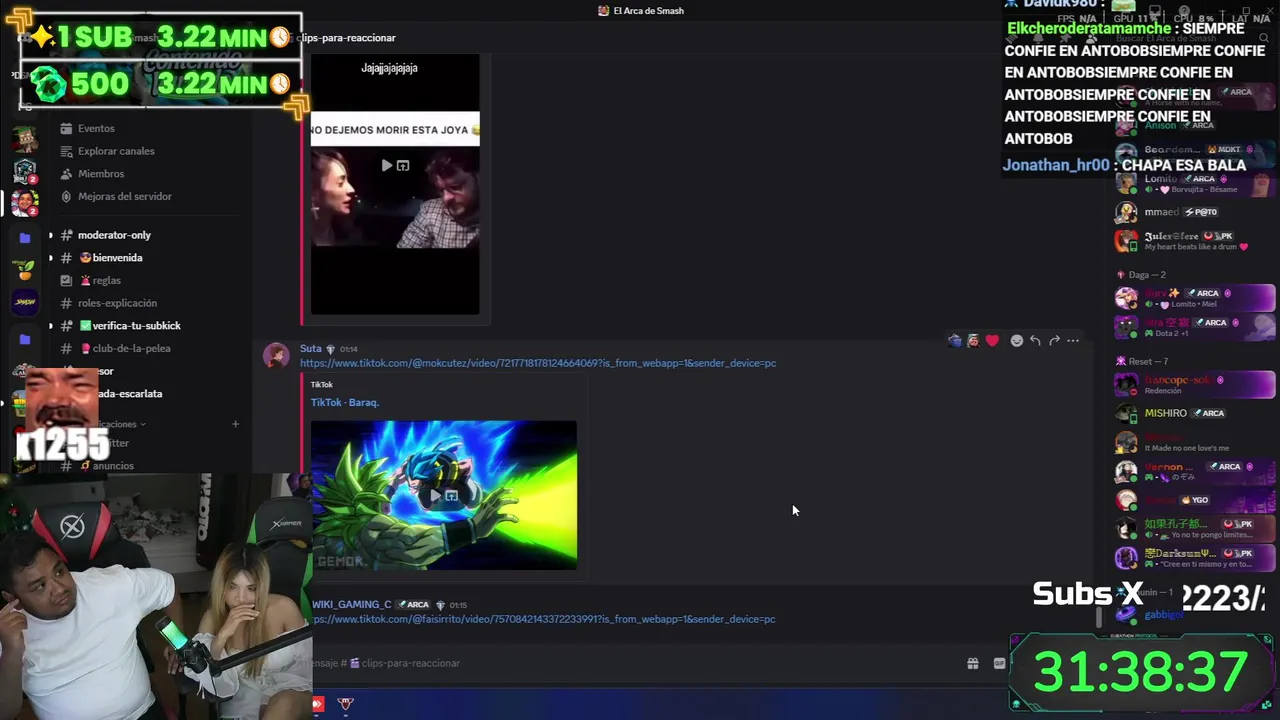React with the first quick emoji on Suta's message
The width and height of the screenshot is (1280, 720).
[x=955, y=341]
